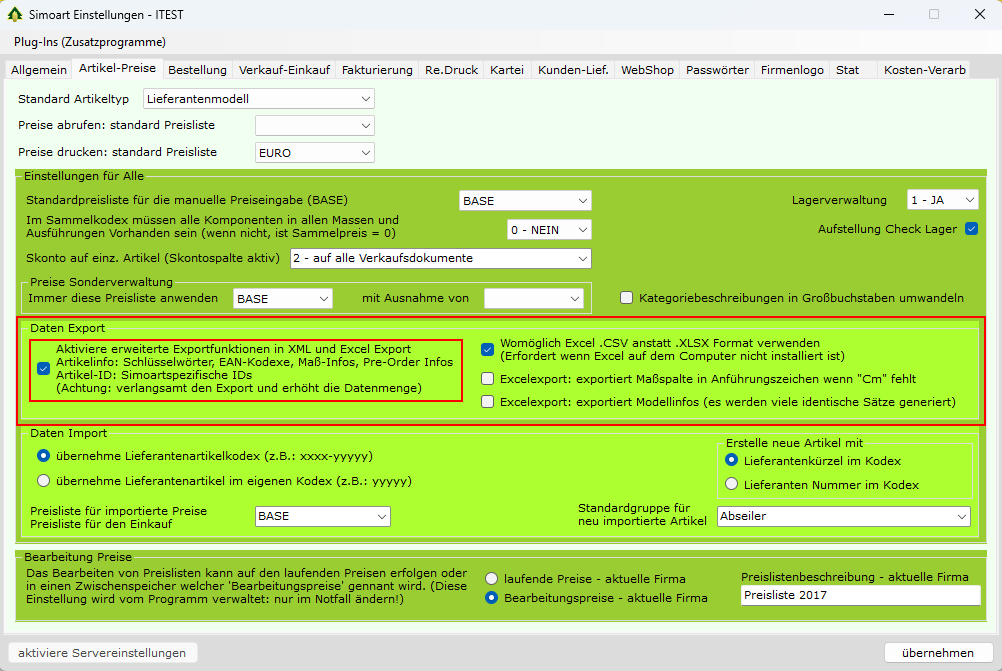Open the Skonto auf einz. Artikel dropdown
1002x671 pixels.
pyautogui.click(x=440, y=258)
